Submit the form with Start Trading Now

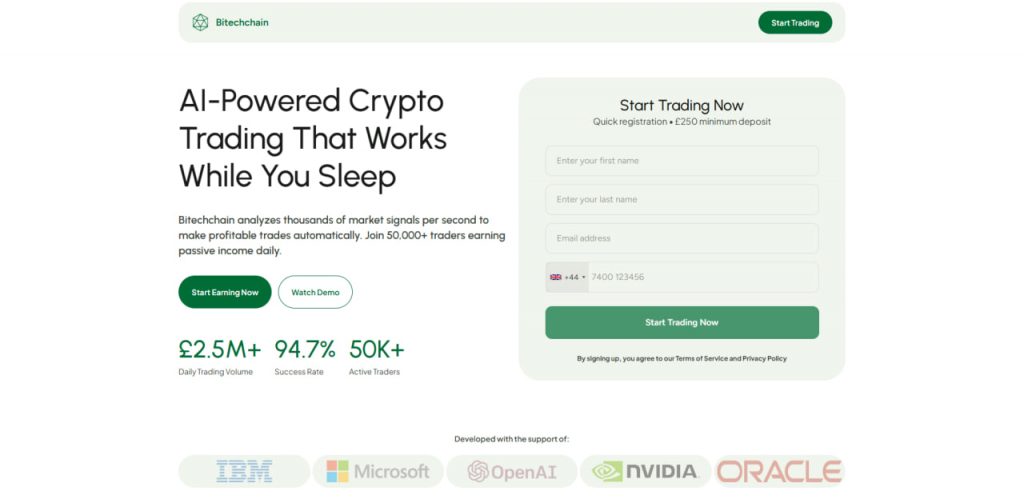[681, 323]
